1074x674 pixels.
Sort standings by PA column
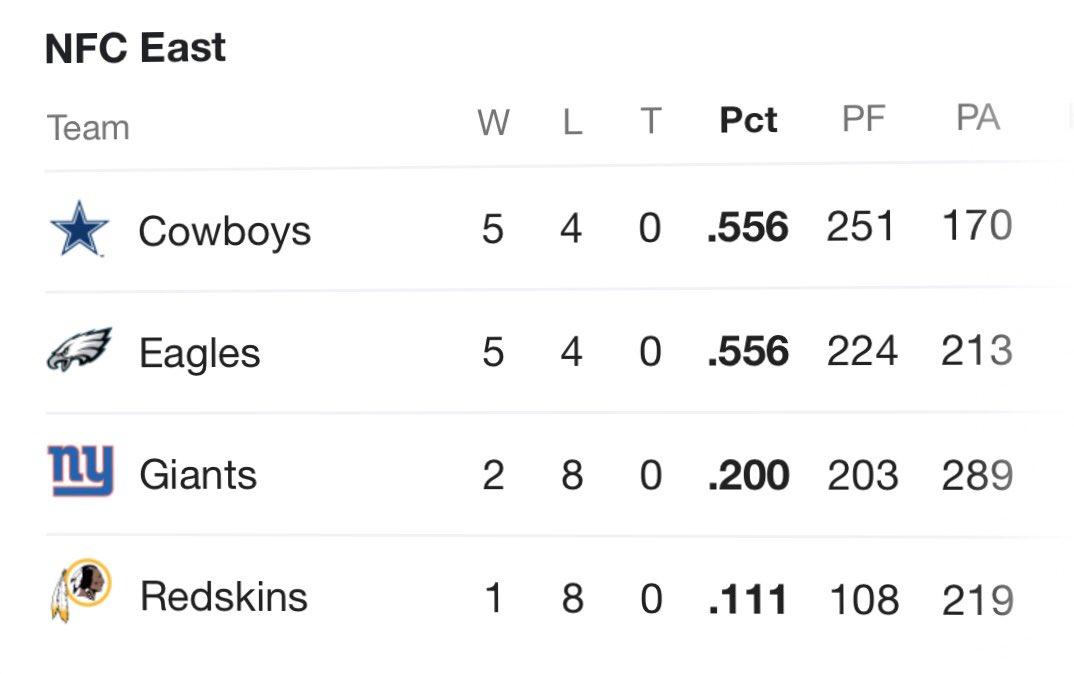click(977, 118)
